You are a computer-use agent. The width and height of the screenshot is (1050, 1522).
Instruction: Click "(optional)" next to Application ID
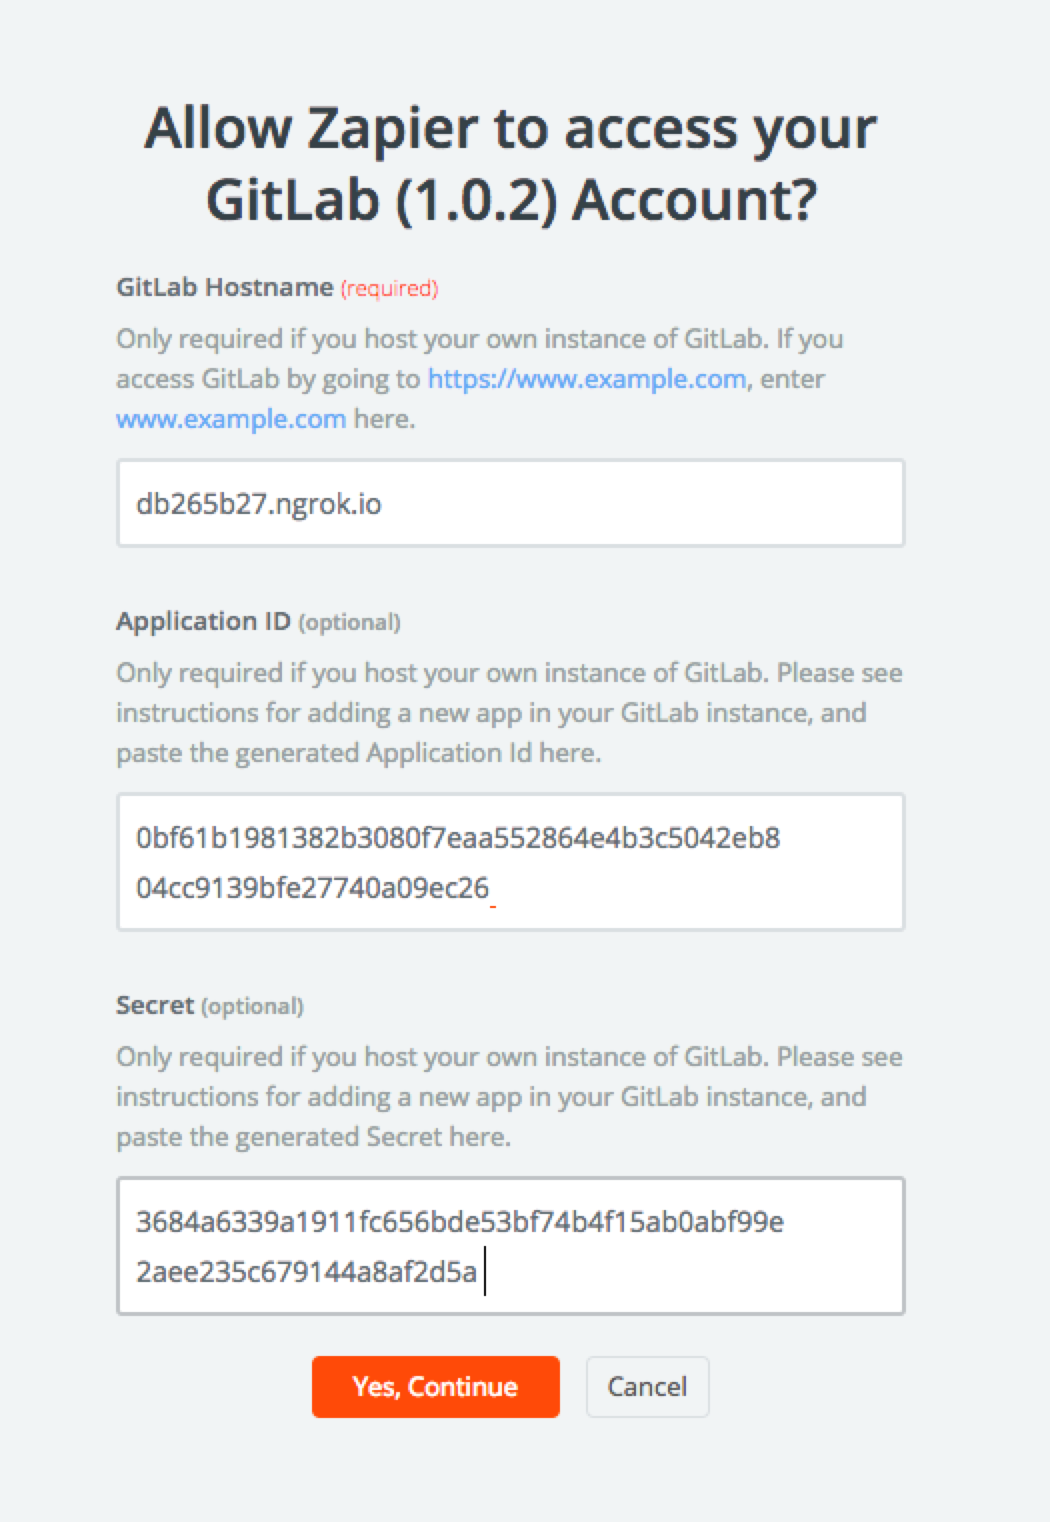coord(351,622)
